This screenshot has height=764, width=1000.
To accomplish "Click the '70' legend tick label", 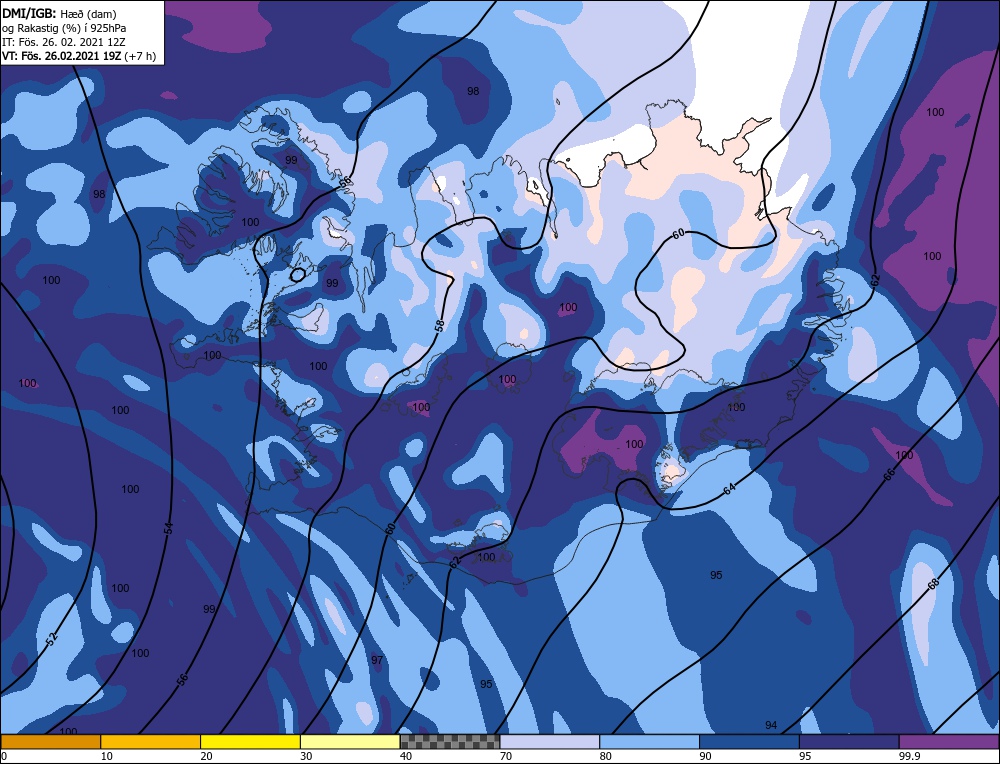I will pyautogui.click(x=506, y=756).
